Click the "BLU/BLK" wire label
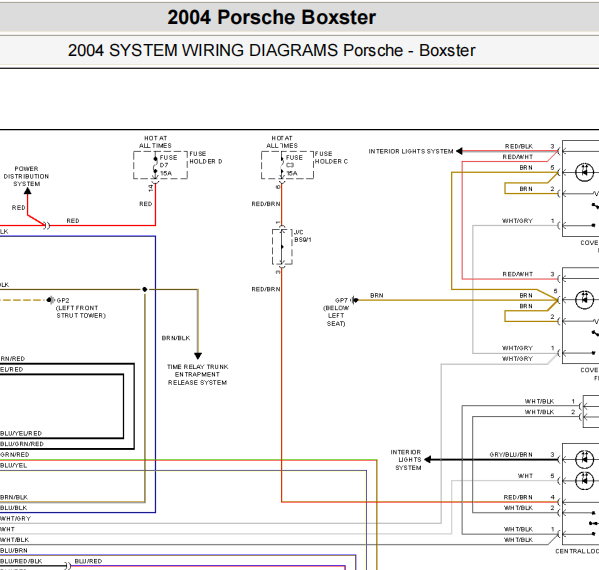The image size is (599, 570). 13,508
